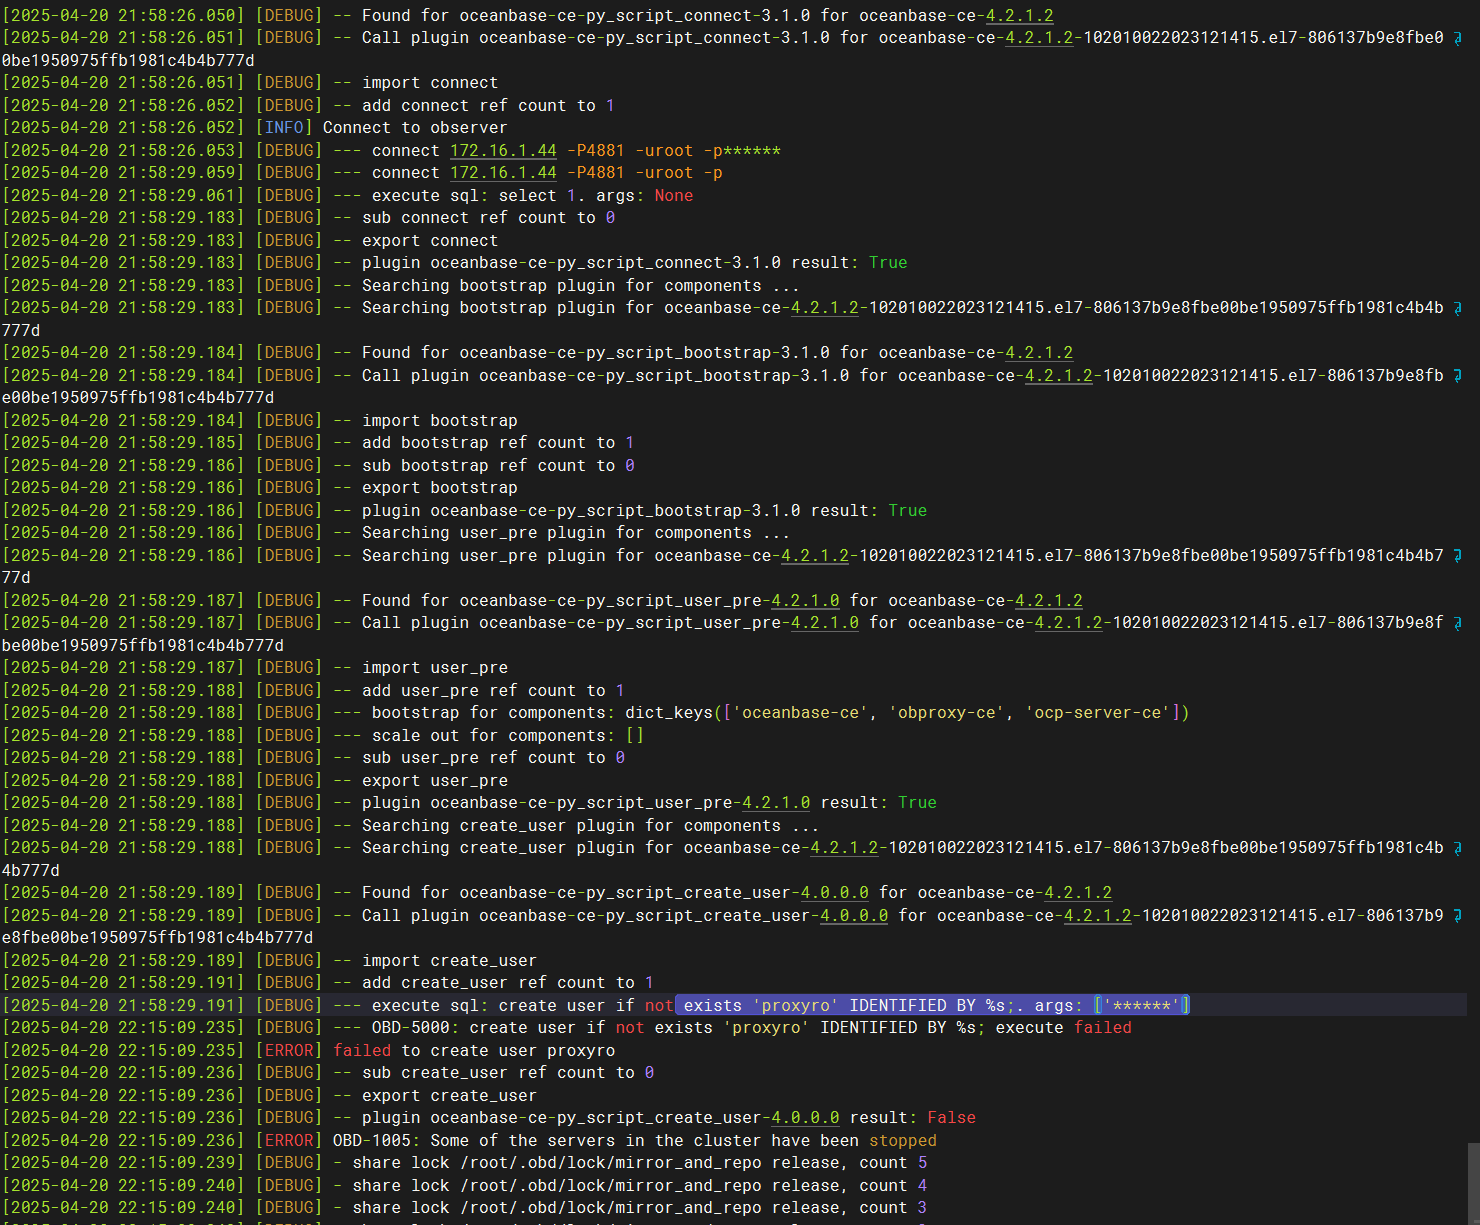Click 'OBD-1005' error code text
This screenshot has width=1480, height=1225.
pyautogui.click(x=372, y=1141)
